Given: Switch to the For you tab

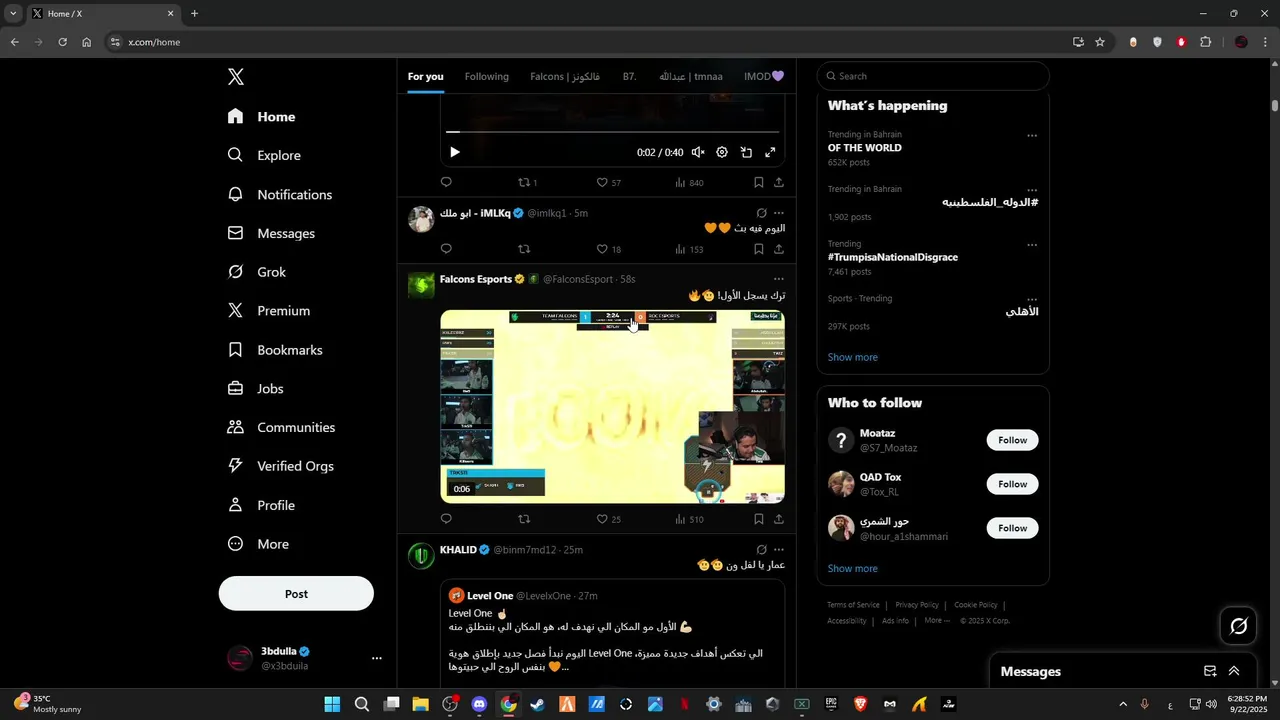Looking at the screenshot, I should pyautogui.click(x=425, y=77).
